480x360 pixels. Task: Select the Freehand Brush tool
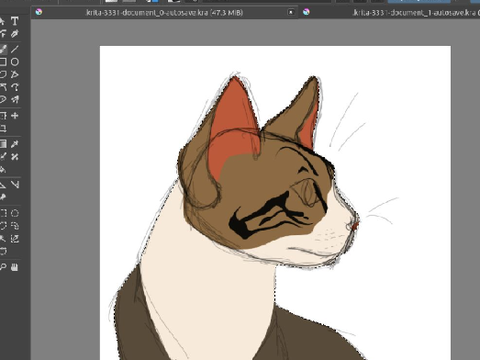click(3, 49)
